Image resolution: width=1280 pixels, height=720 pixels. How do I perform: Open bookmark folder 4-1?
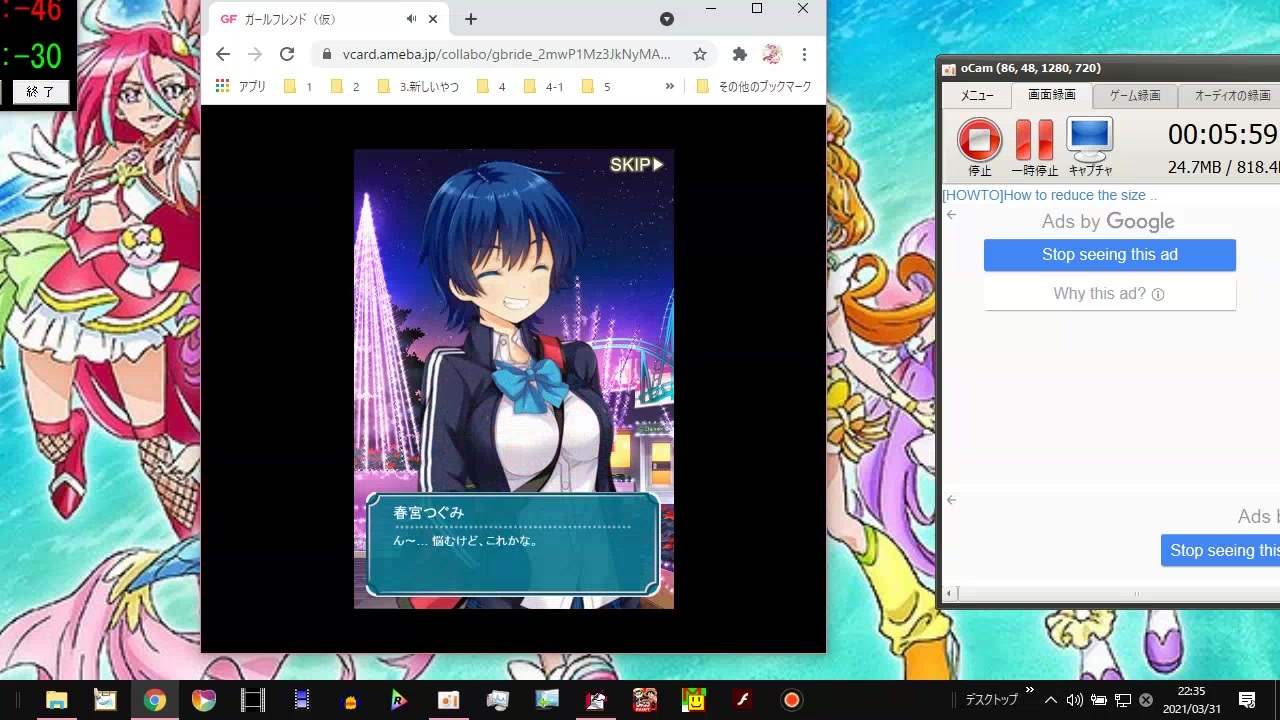pyautogui.click(x=544, y=86)
